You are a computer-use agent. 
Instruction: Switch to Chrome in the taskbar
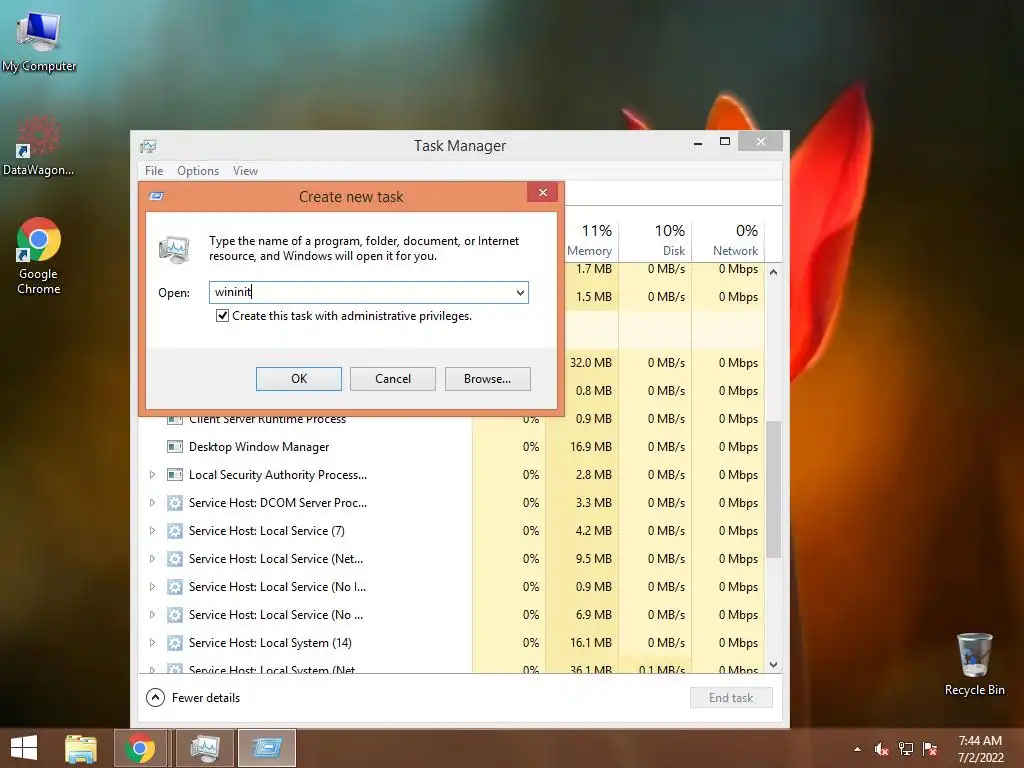pyautogui.click(x=140, y=748)
